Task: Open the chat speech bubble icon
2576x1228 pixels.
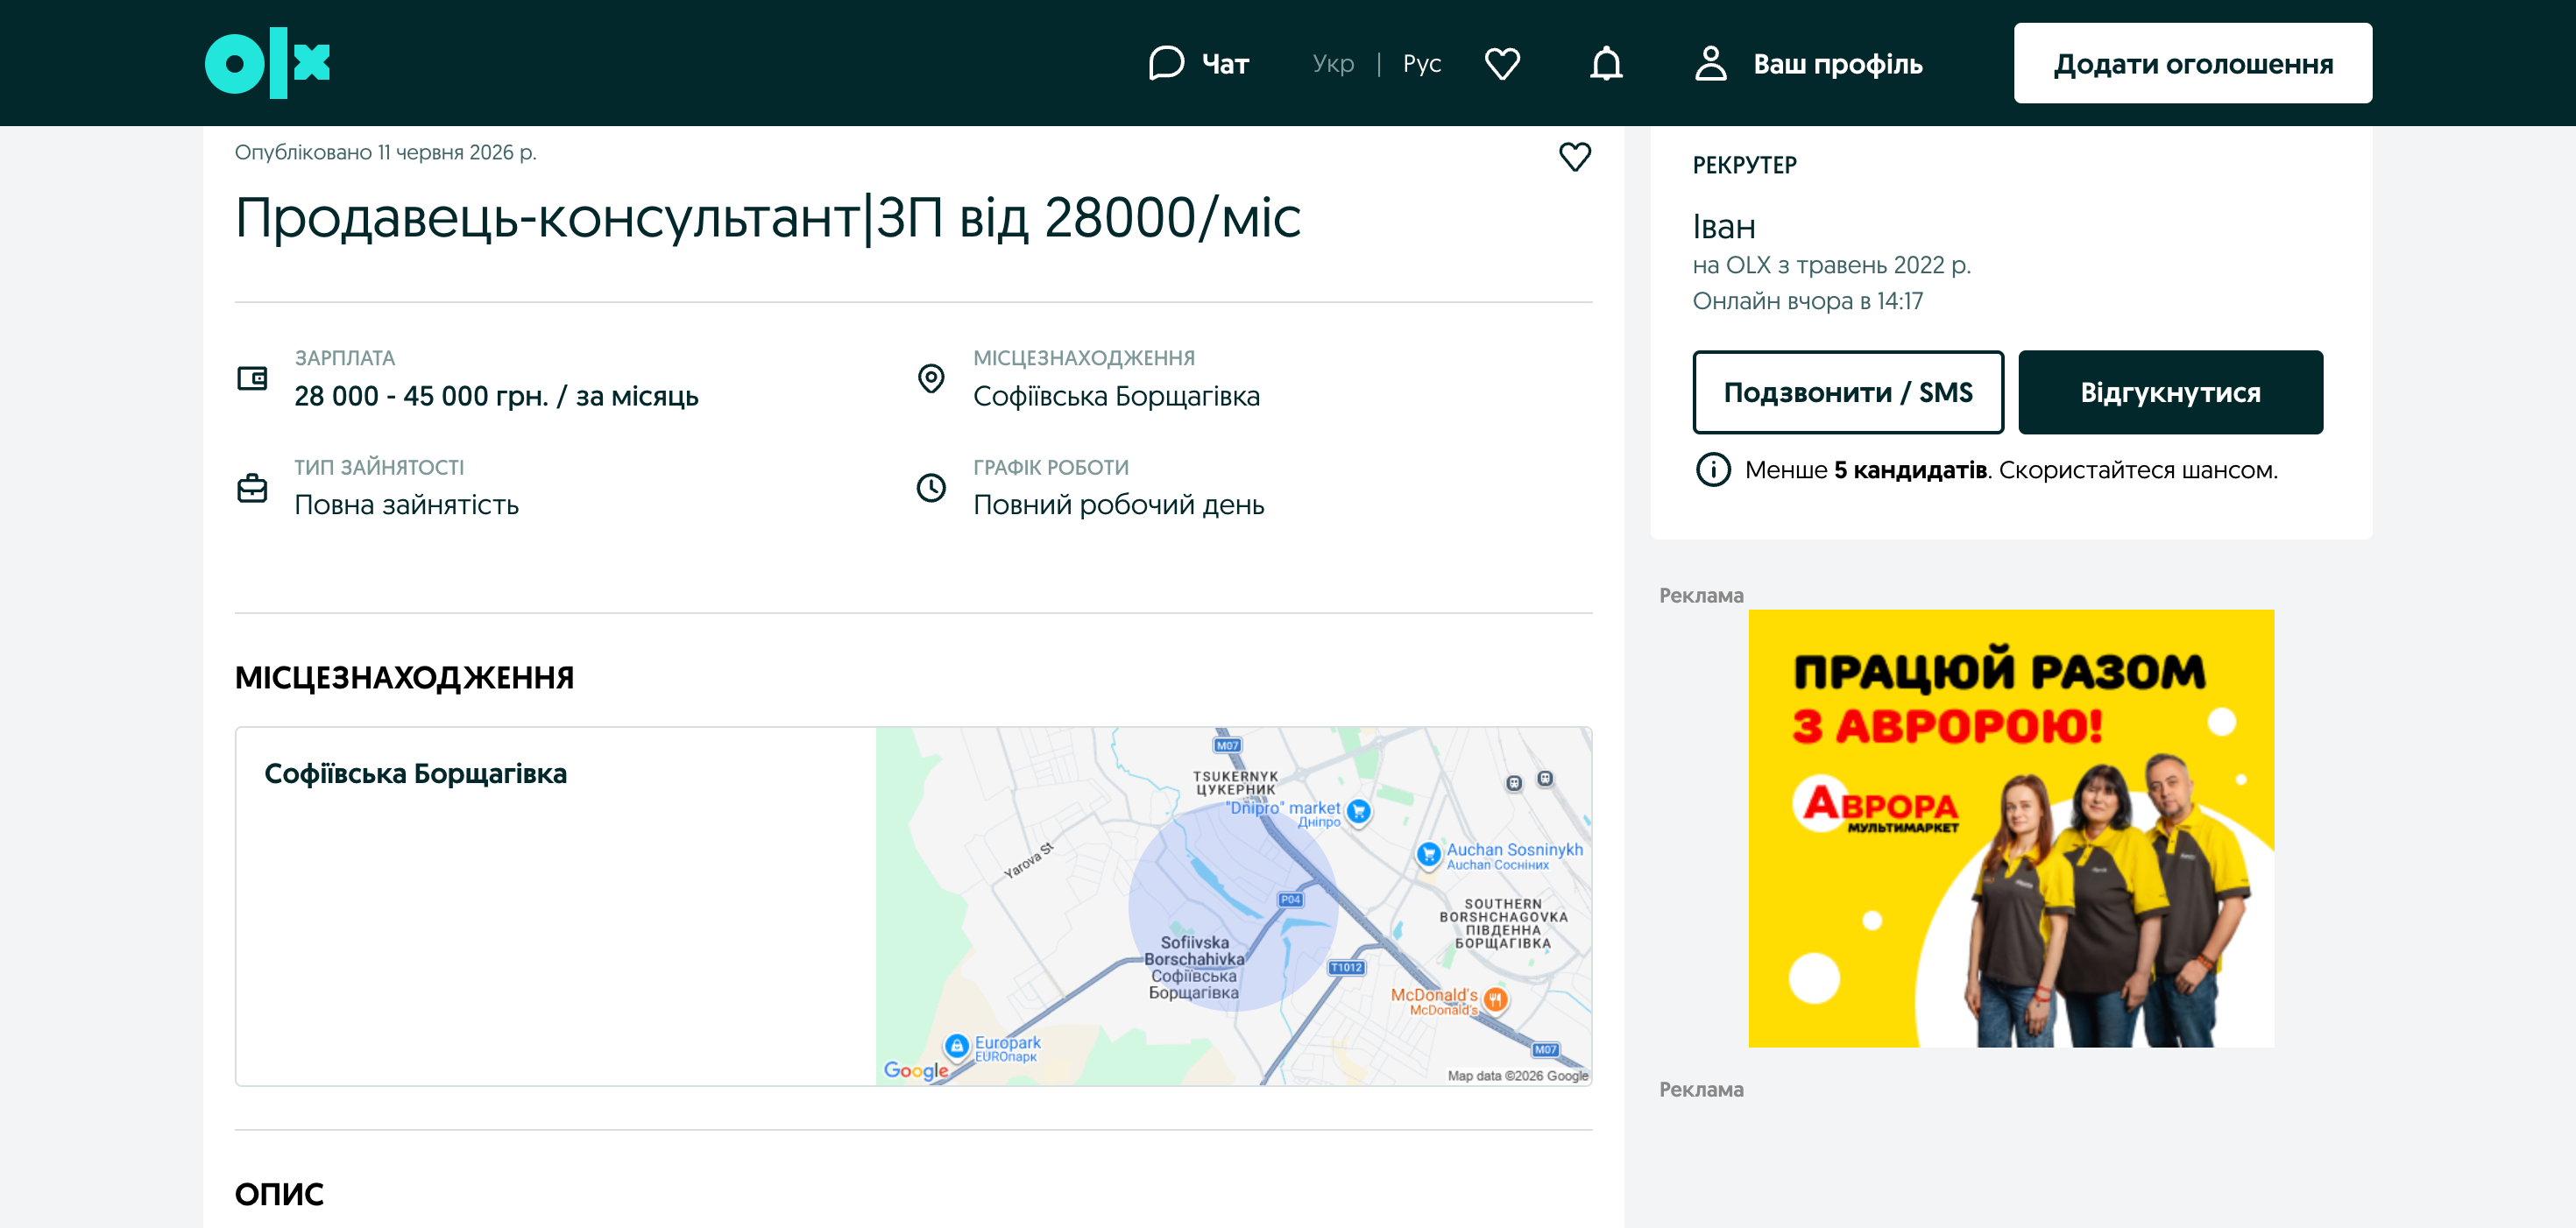Action: [1166, 63]
